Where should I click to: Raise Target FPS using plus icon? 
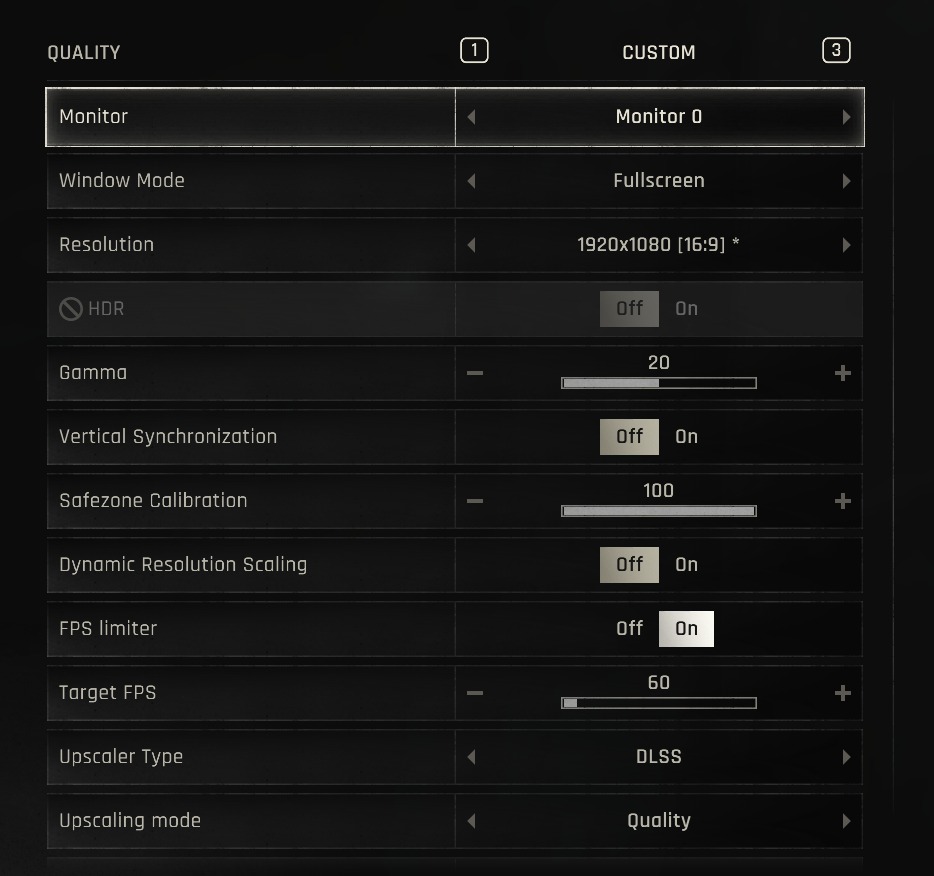[843, 693]
